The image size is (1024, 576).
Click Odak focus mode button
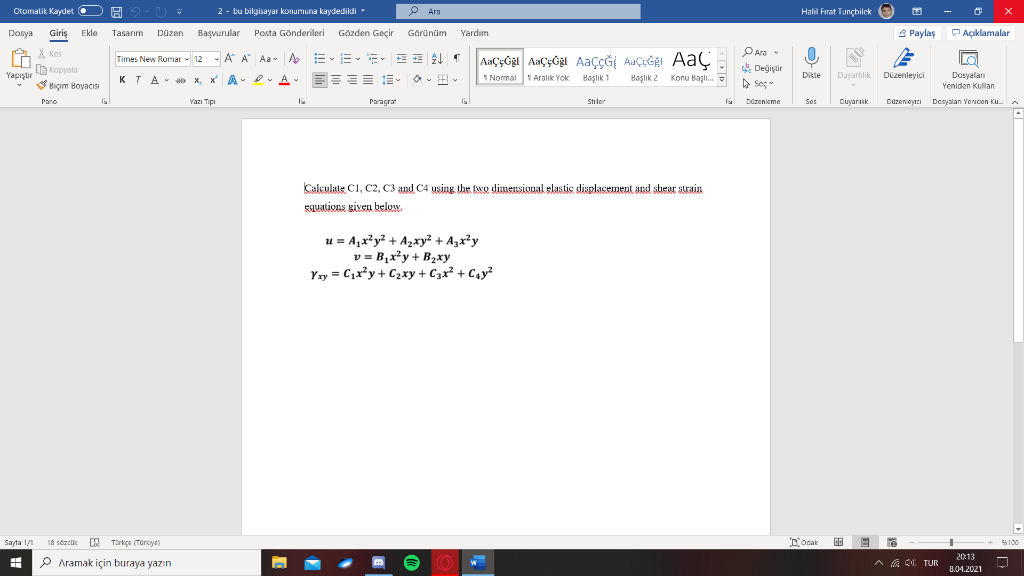coord(804,542)
